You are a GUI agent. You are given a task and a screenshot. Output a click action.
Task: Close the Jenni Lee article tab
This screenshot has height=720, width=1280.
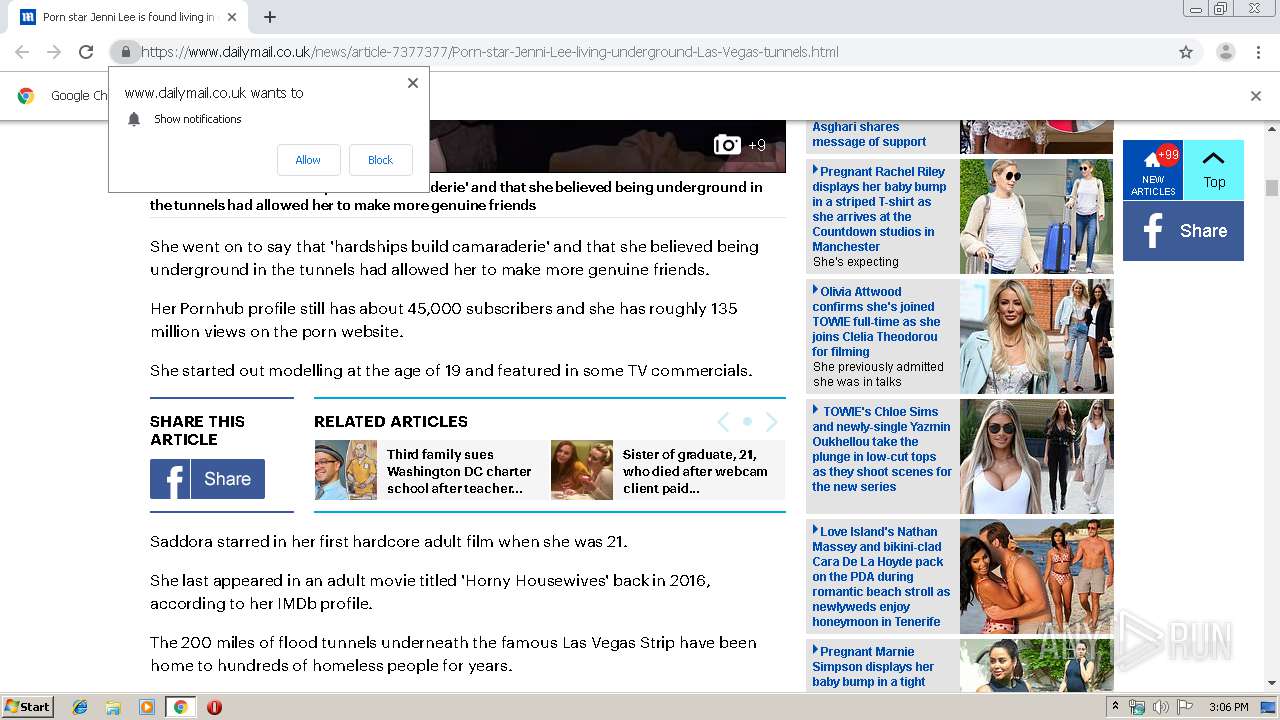click(x=232, y=17)
